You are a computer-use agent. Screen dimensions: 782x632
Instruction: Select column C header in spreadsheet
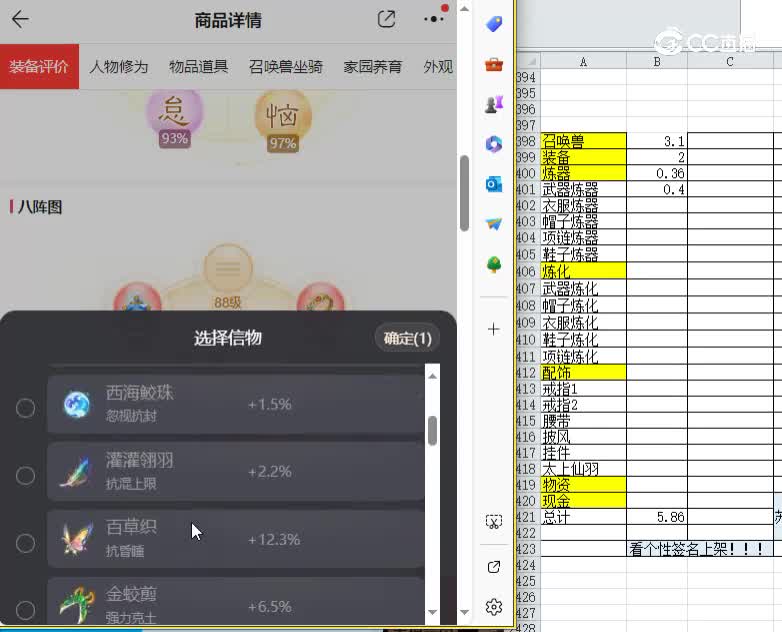coord(730,61)
